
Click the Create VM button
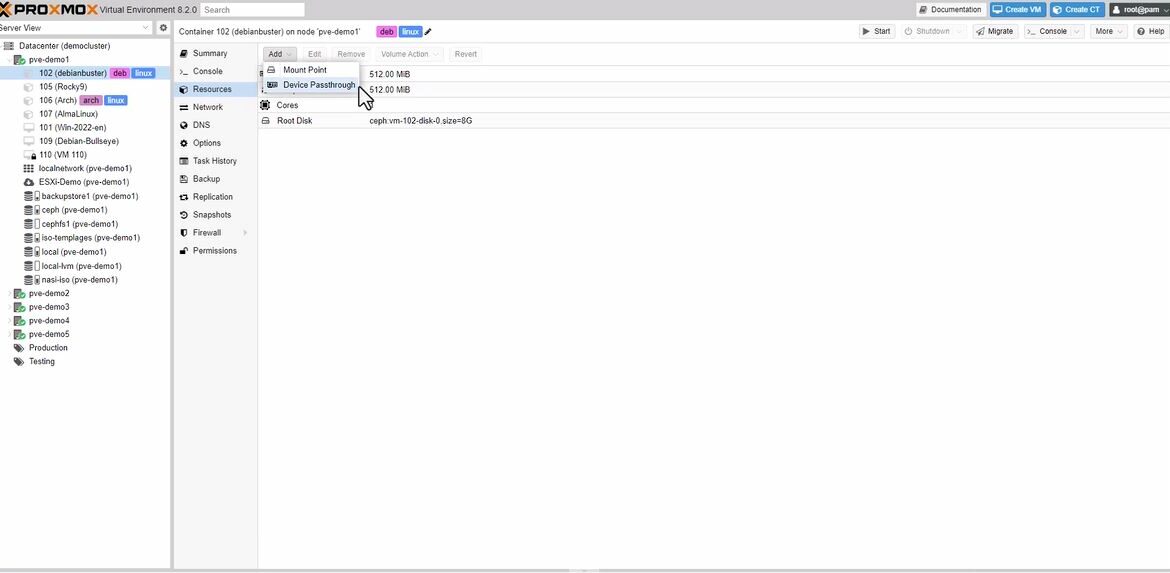click(1018, 10)
